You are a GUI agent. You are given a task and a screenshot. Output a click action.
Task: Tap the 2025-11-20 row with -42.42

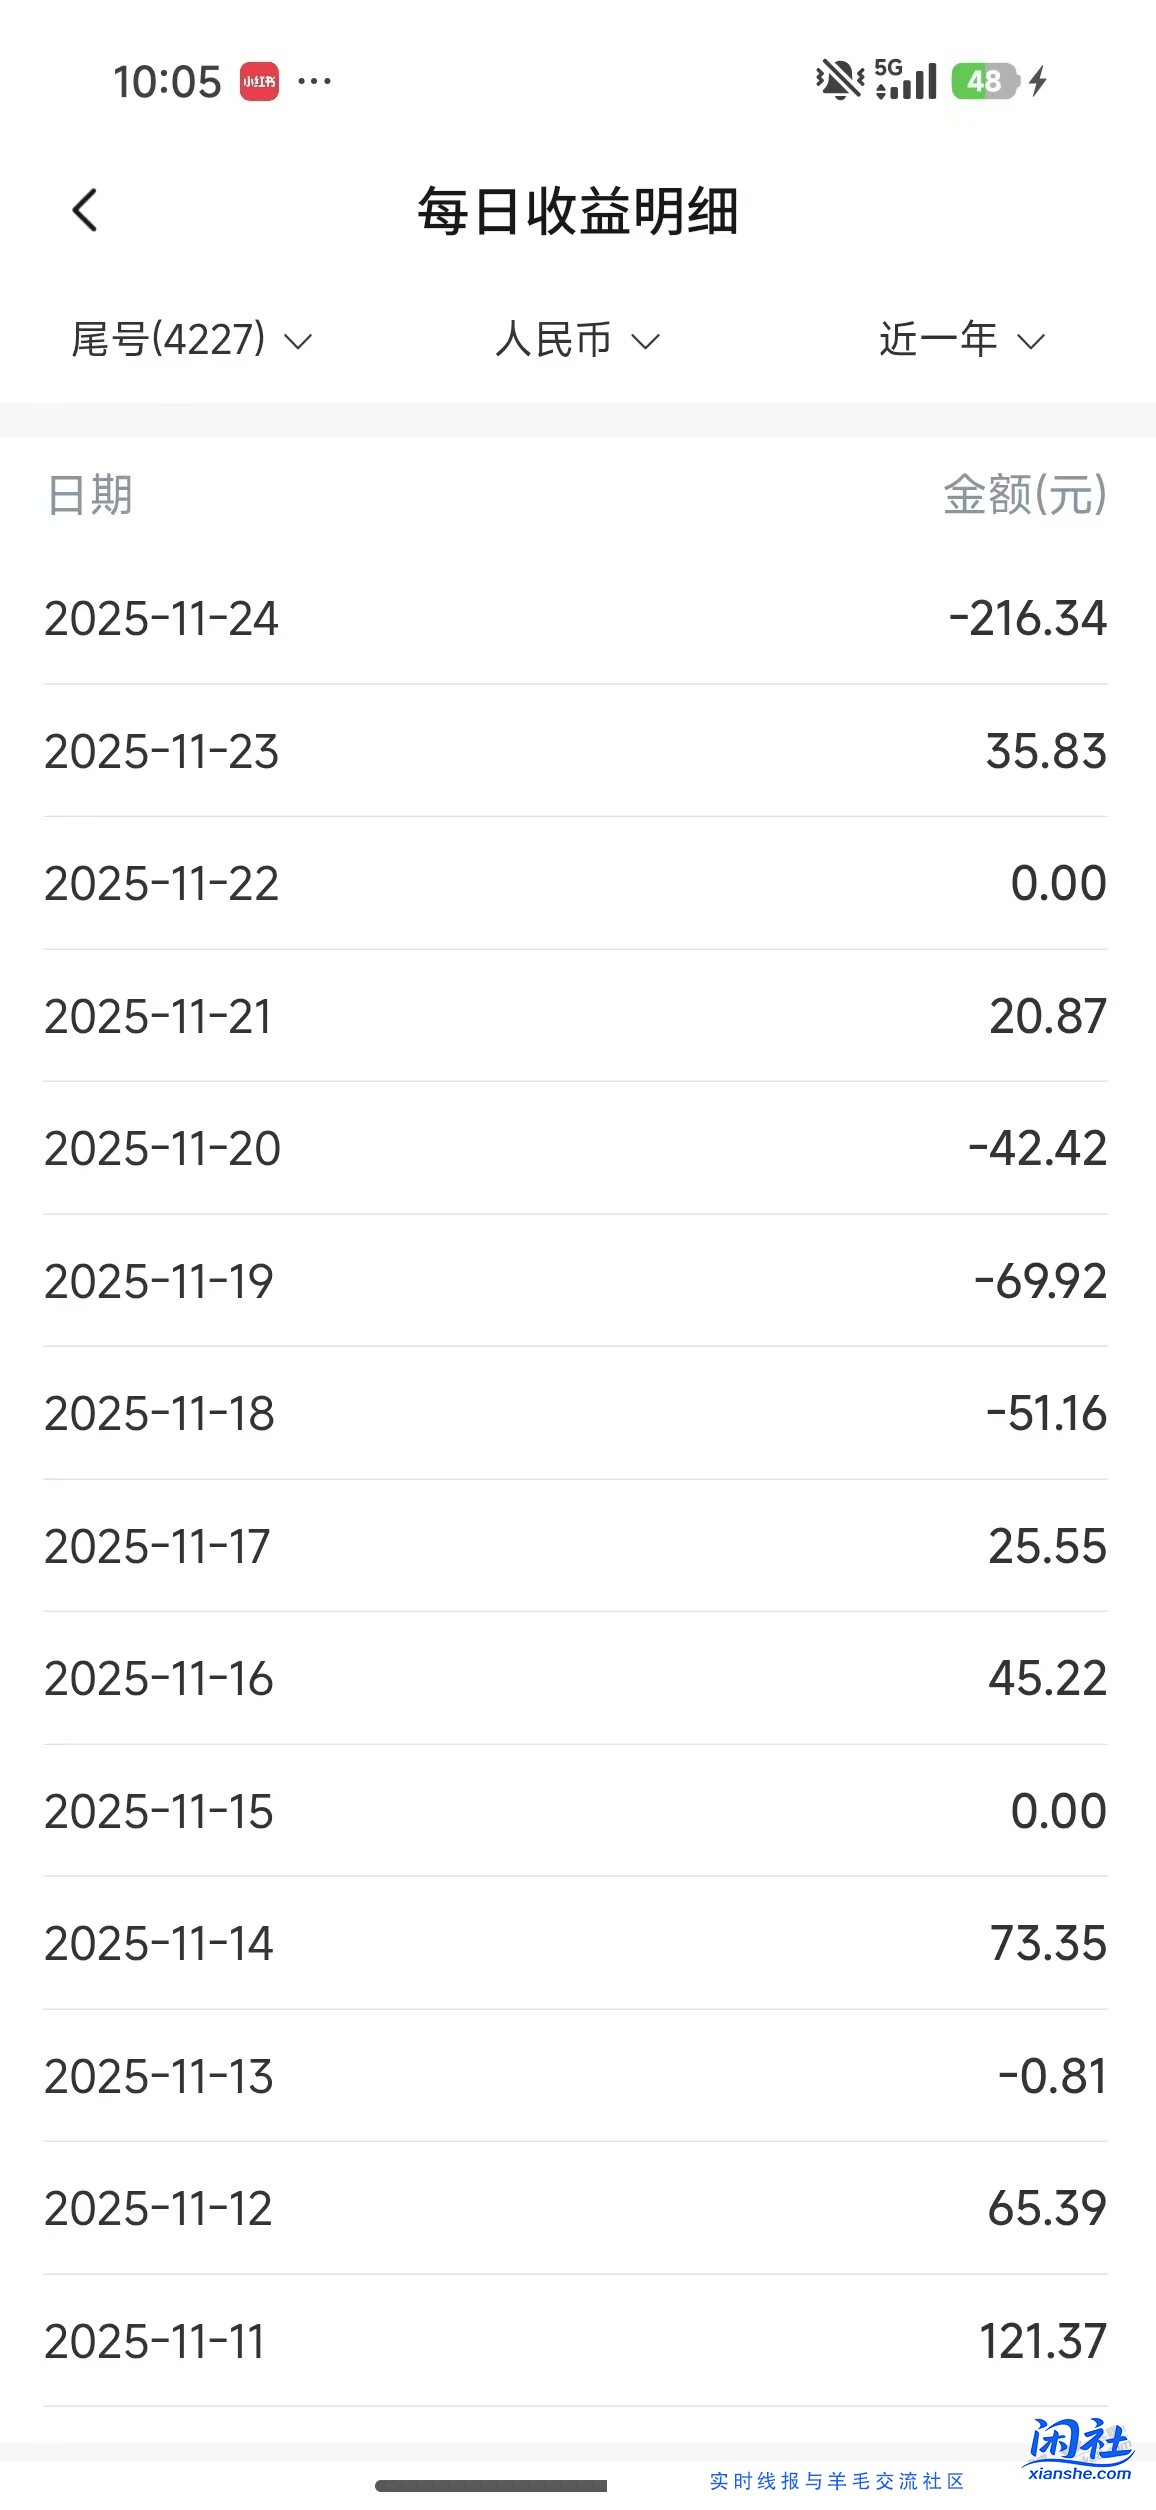click(x=576, y=1148)
